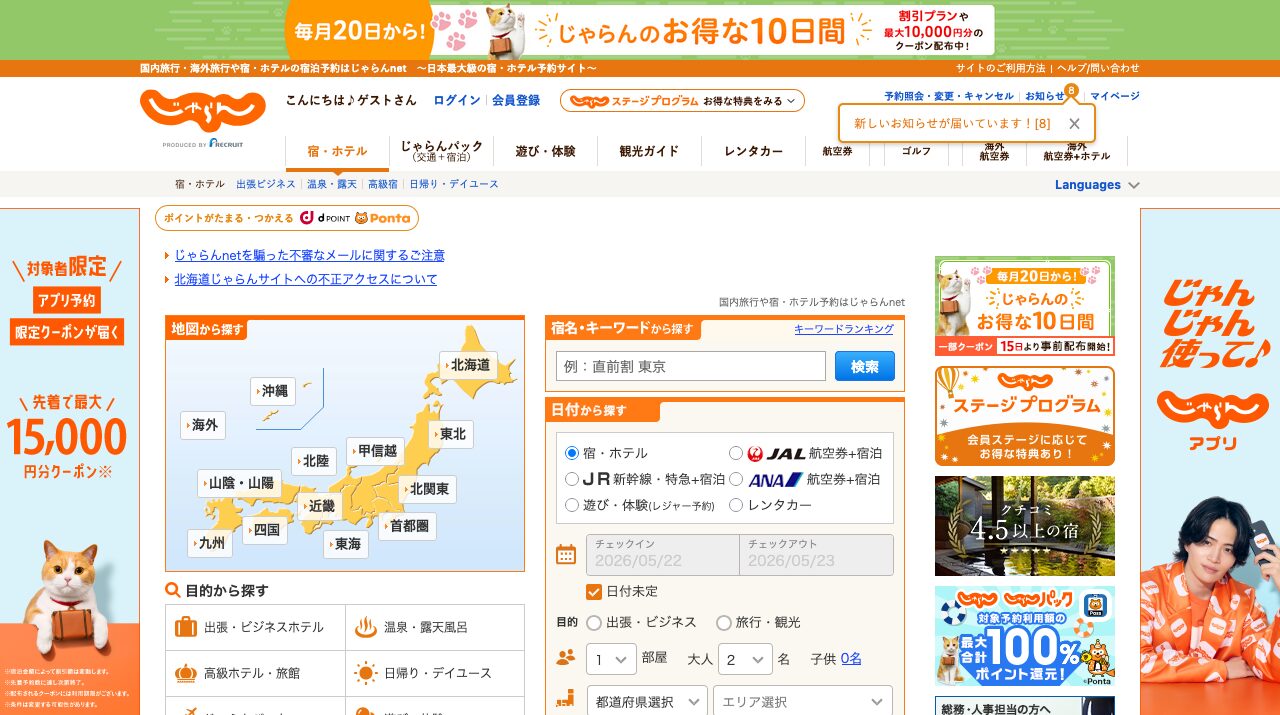Select JAL 航空券+宿泊 radio option
Viewport: 1280px width, 715px height.
pyautogui.click(x=736, y=453)
